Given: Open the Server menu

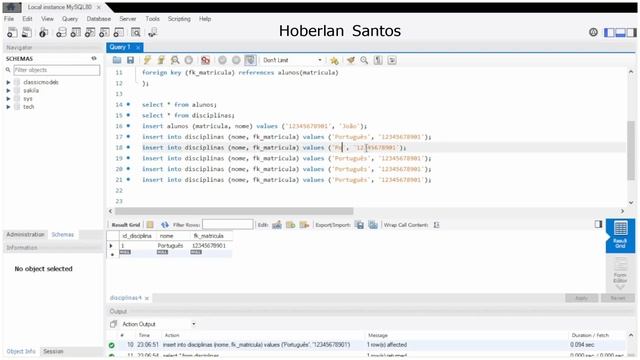Looking at the screenshot, I should coord(128,19).
